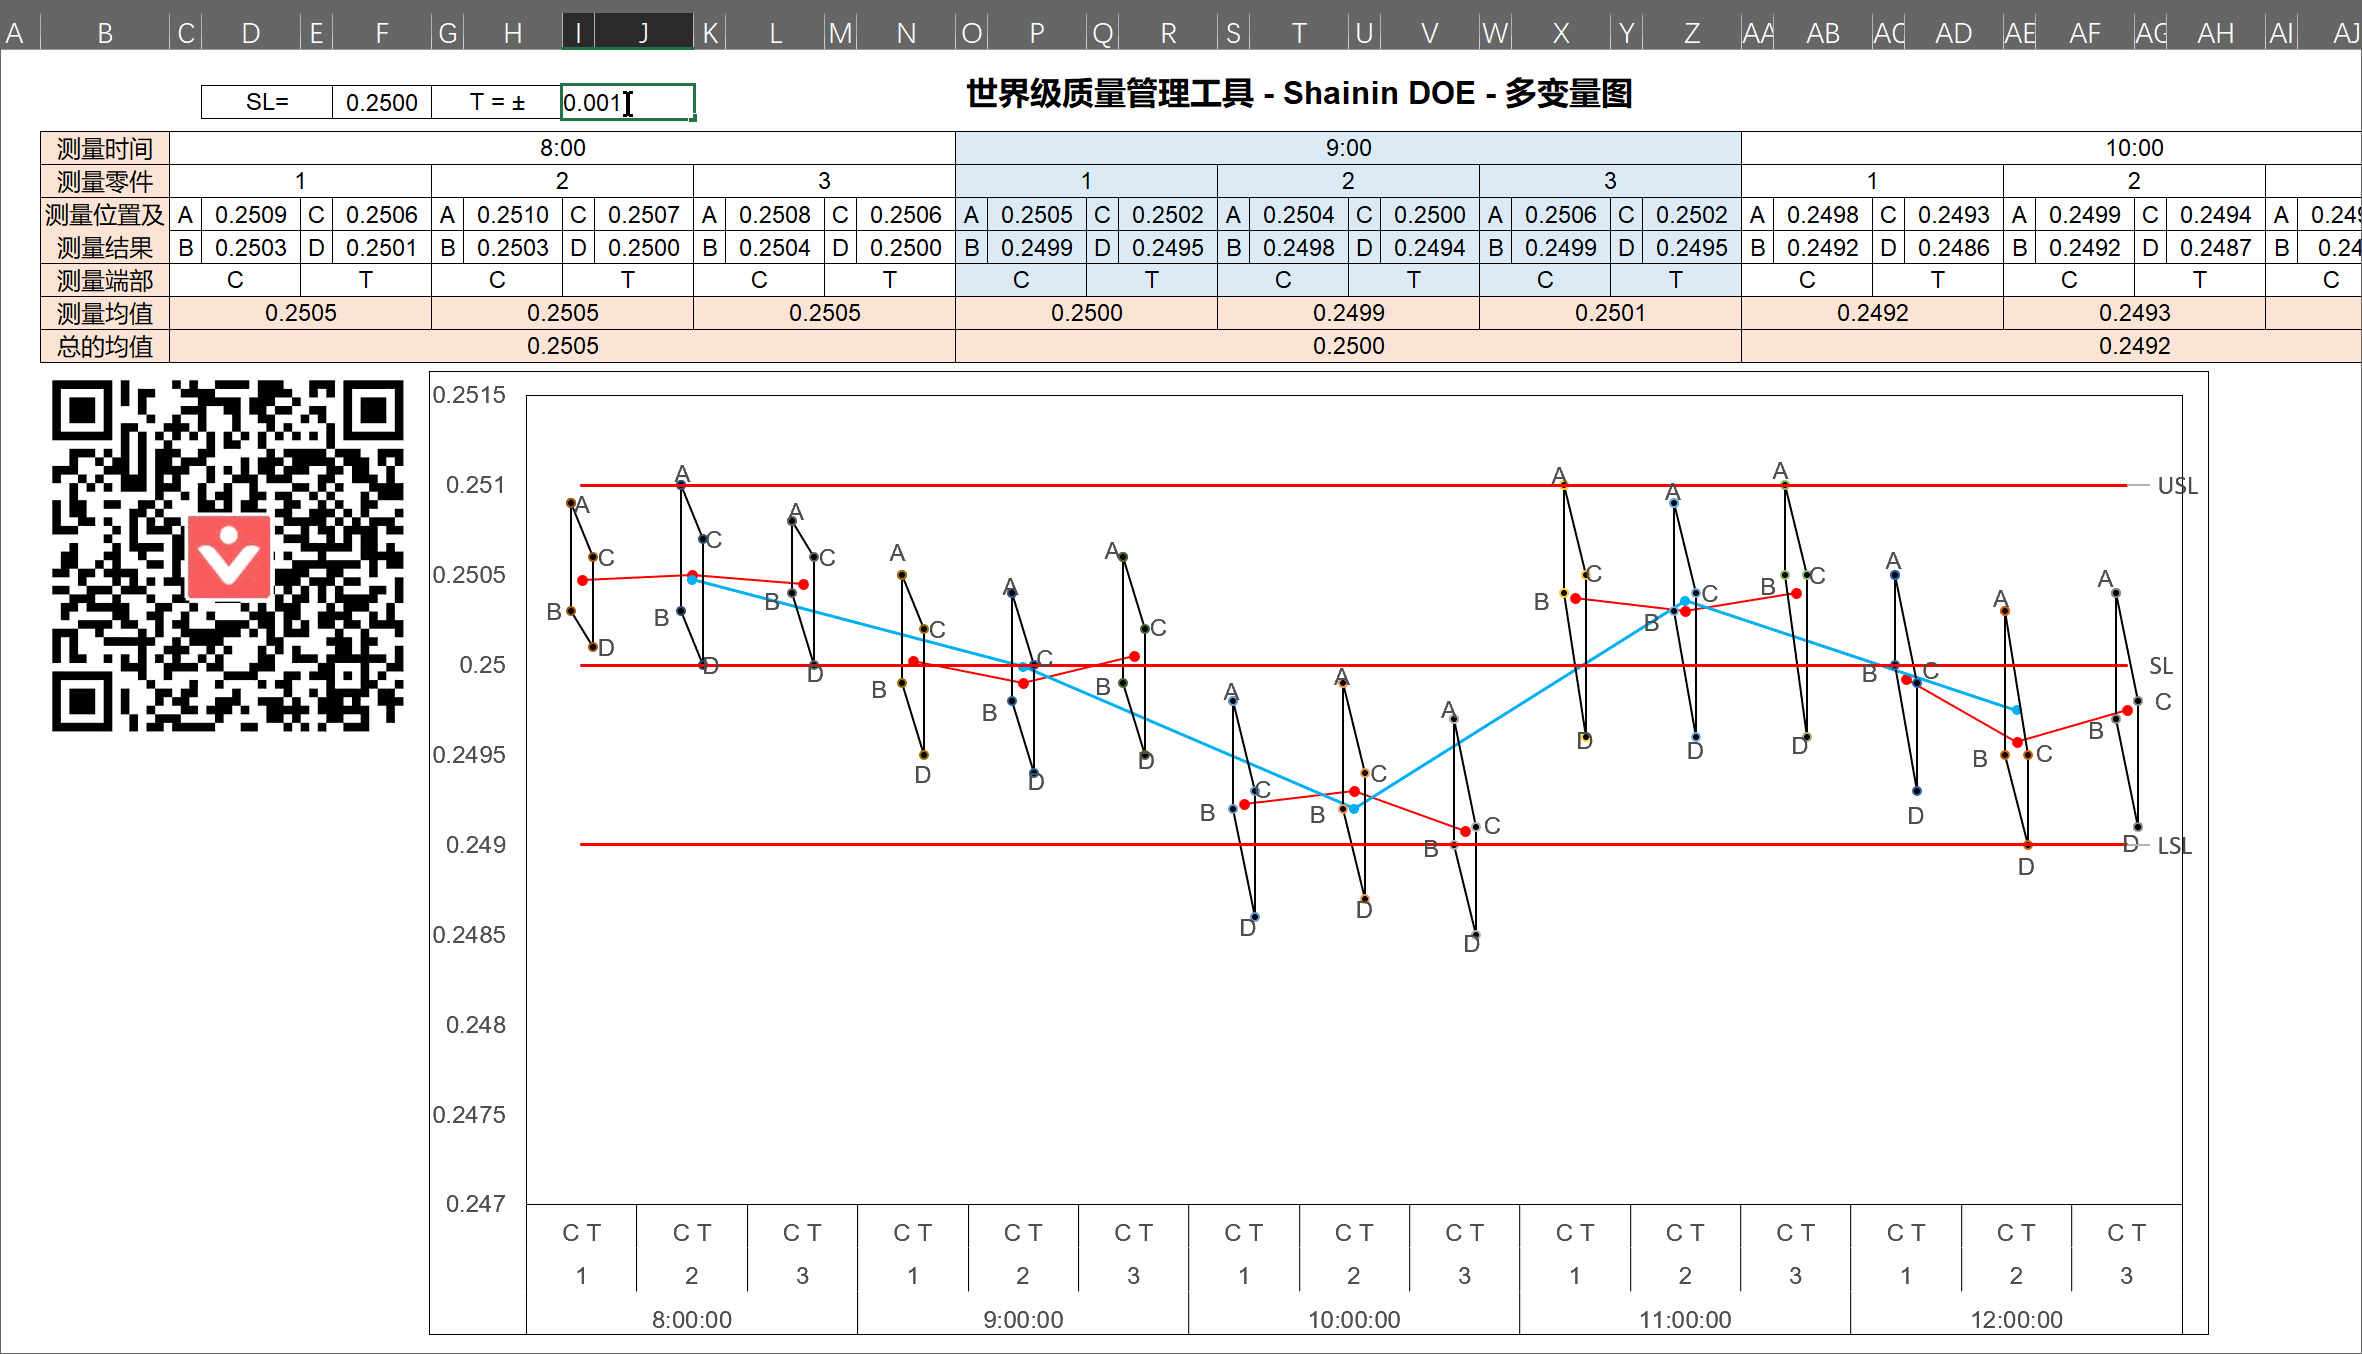Select the SL value cell 0.2500
The height and width of the screenshot is (1354, 2362).
[381, 102]
